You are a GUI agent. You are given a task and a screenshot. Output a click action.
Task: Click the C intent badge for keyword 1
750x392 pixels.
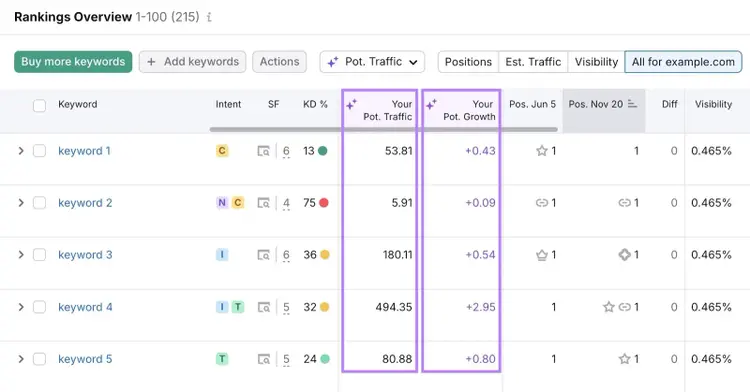coord(222,151)
